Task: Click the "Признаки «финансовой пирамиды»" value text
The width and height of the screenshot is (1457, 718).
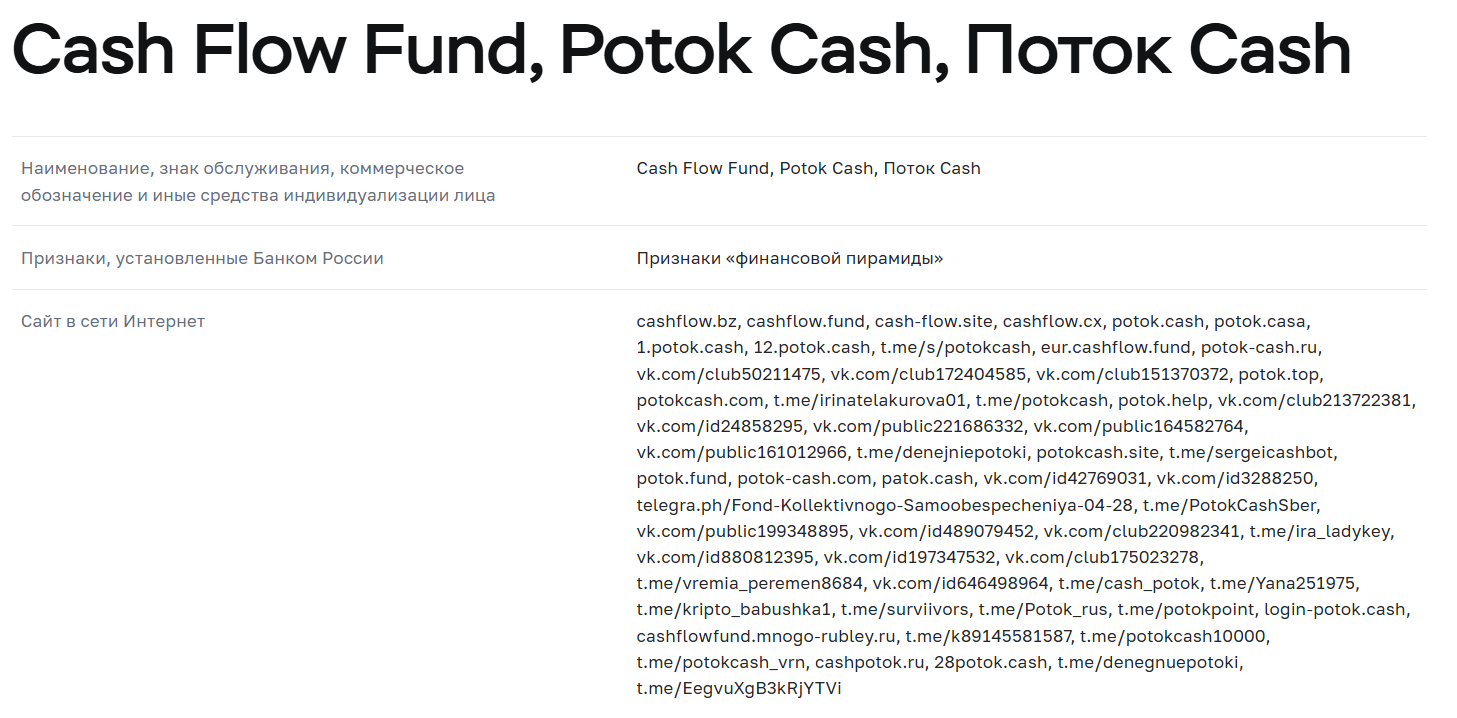Action: pos(790,258)
